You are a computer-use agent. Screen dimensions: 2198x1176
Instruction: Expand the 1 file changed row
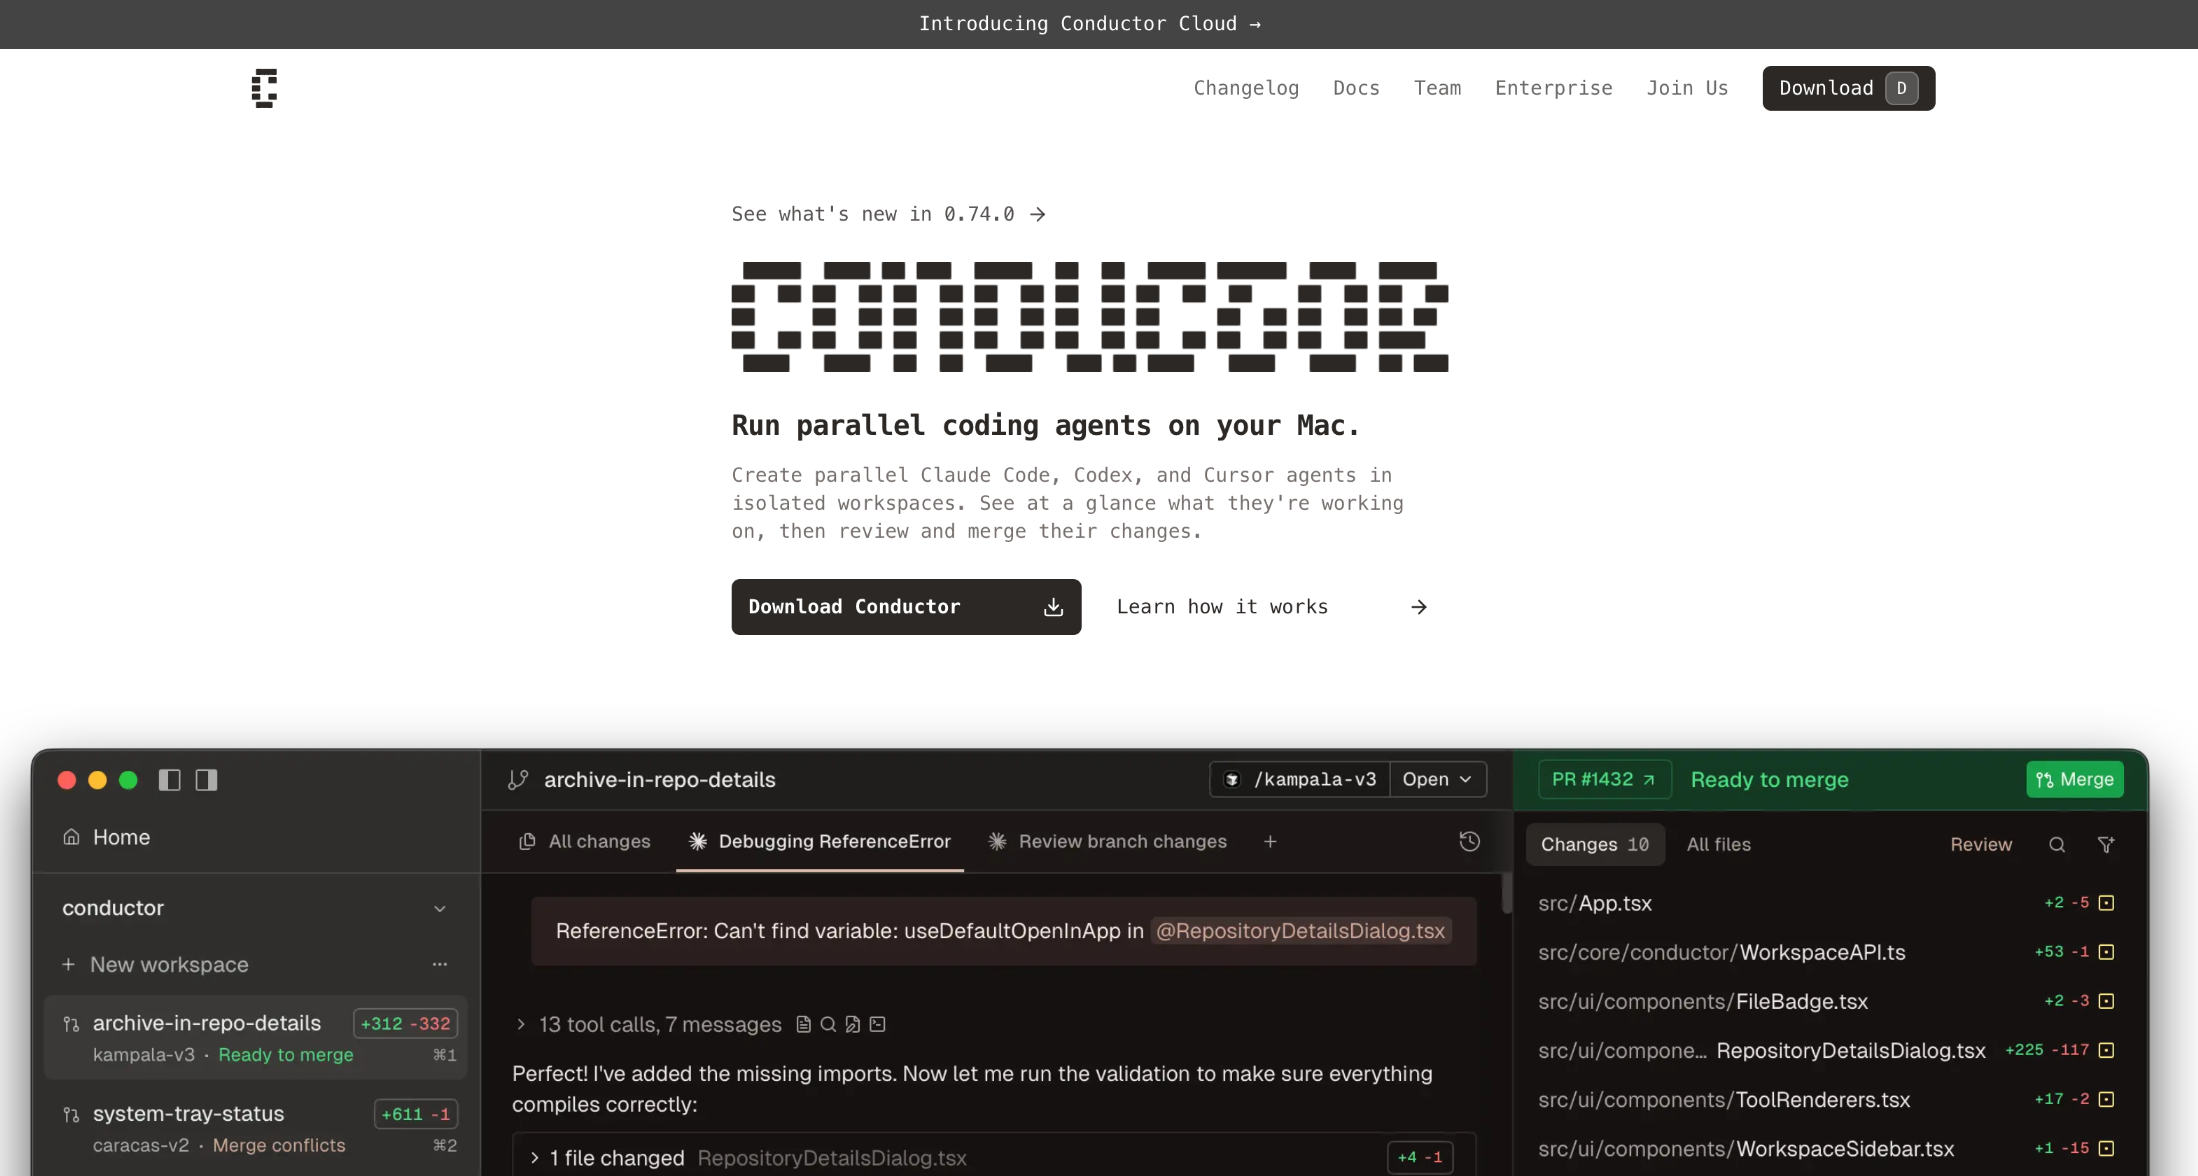[x=994, y=1157]
